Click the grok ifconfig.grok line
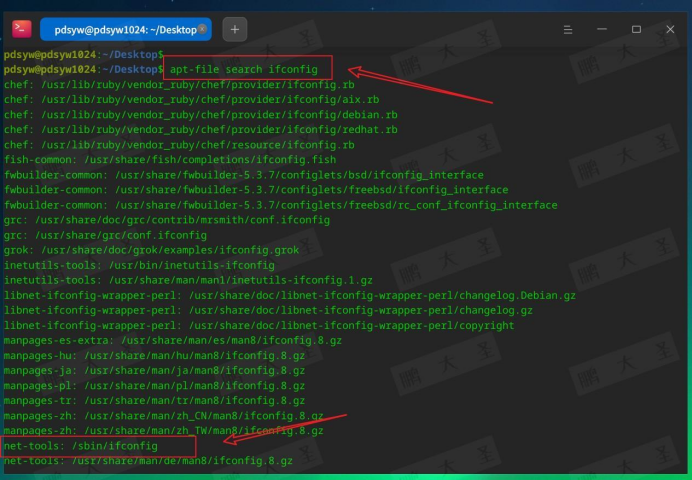The image size is (692, 480). point(151,250)
